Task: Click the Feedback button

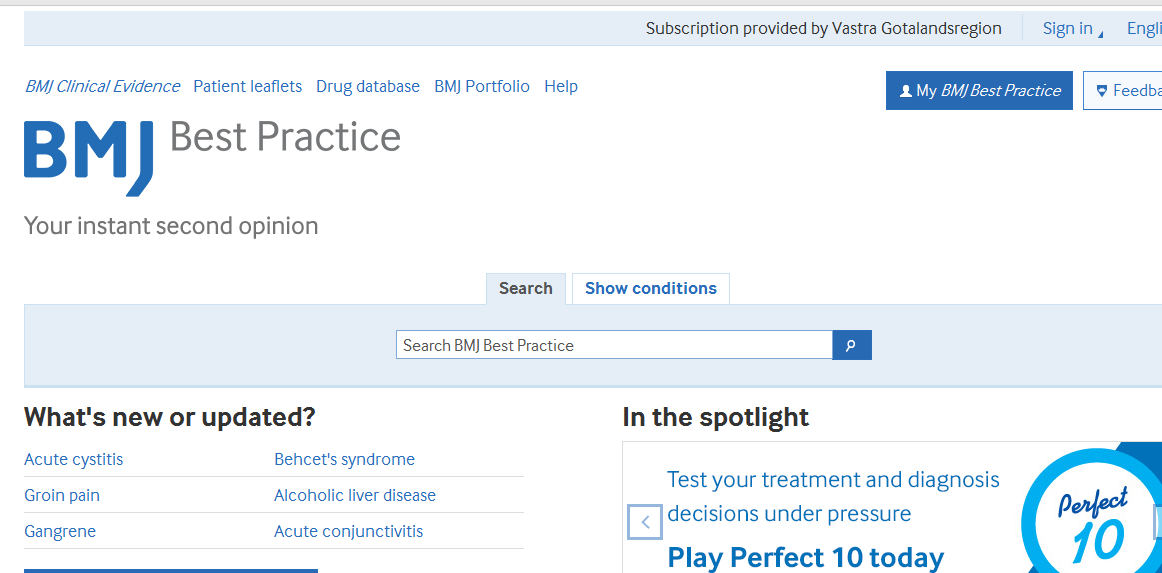Action: click(1123, 90)
